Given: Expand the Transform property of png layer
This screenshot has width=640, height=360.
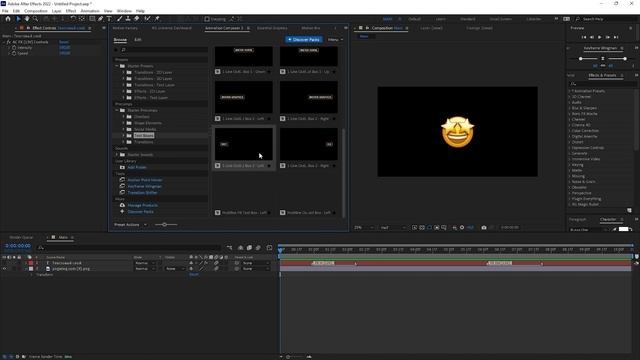Looking at the screenshot, I should click(x=31, y=275).
